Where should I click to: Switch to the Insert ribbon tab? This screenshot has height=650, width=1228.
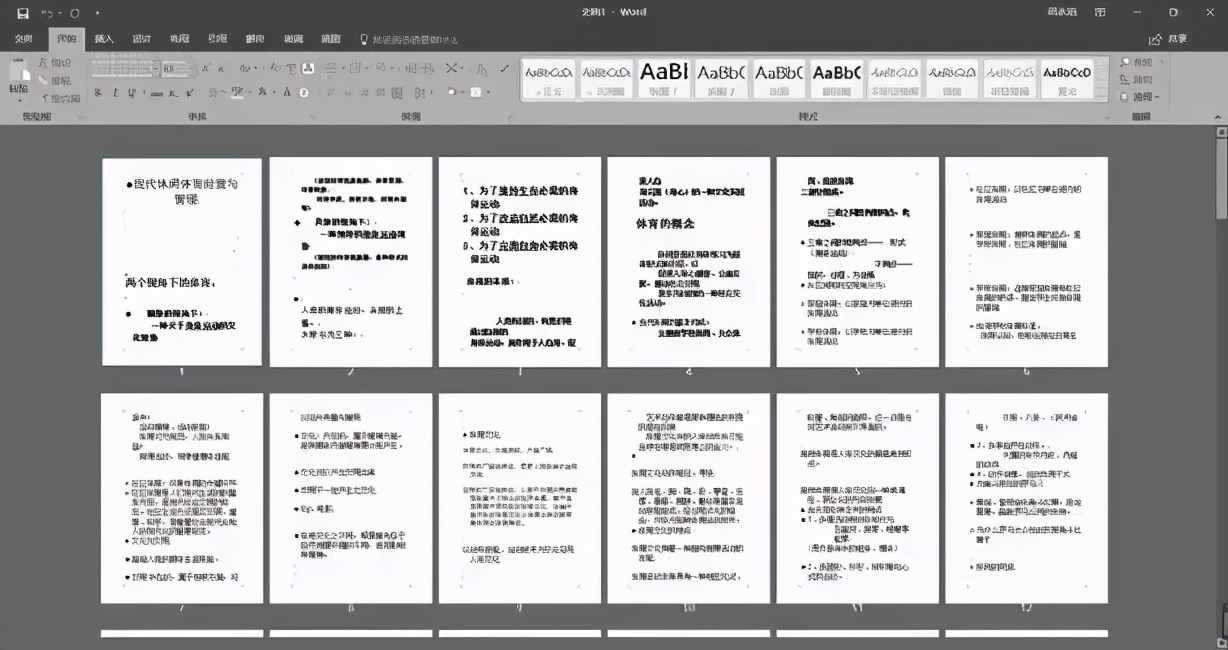[102, 38]
